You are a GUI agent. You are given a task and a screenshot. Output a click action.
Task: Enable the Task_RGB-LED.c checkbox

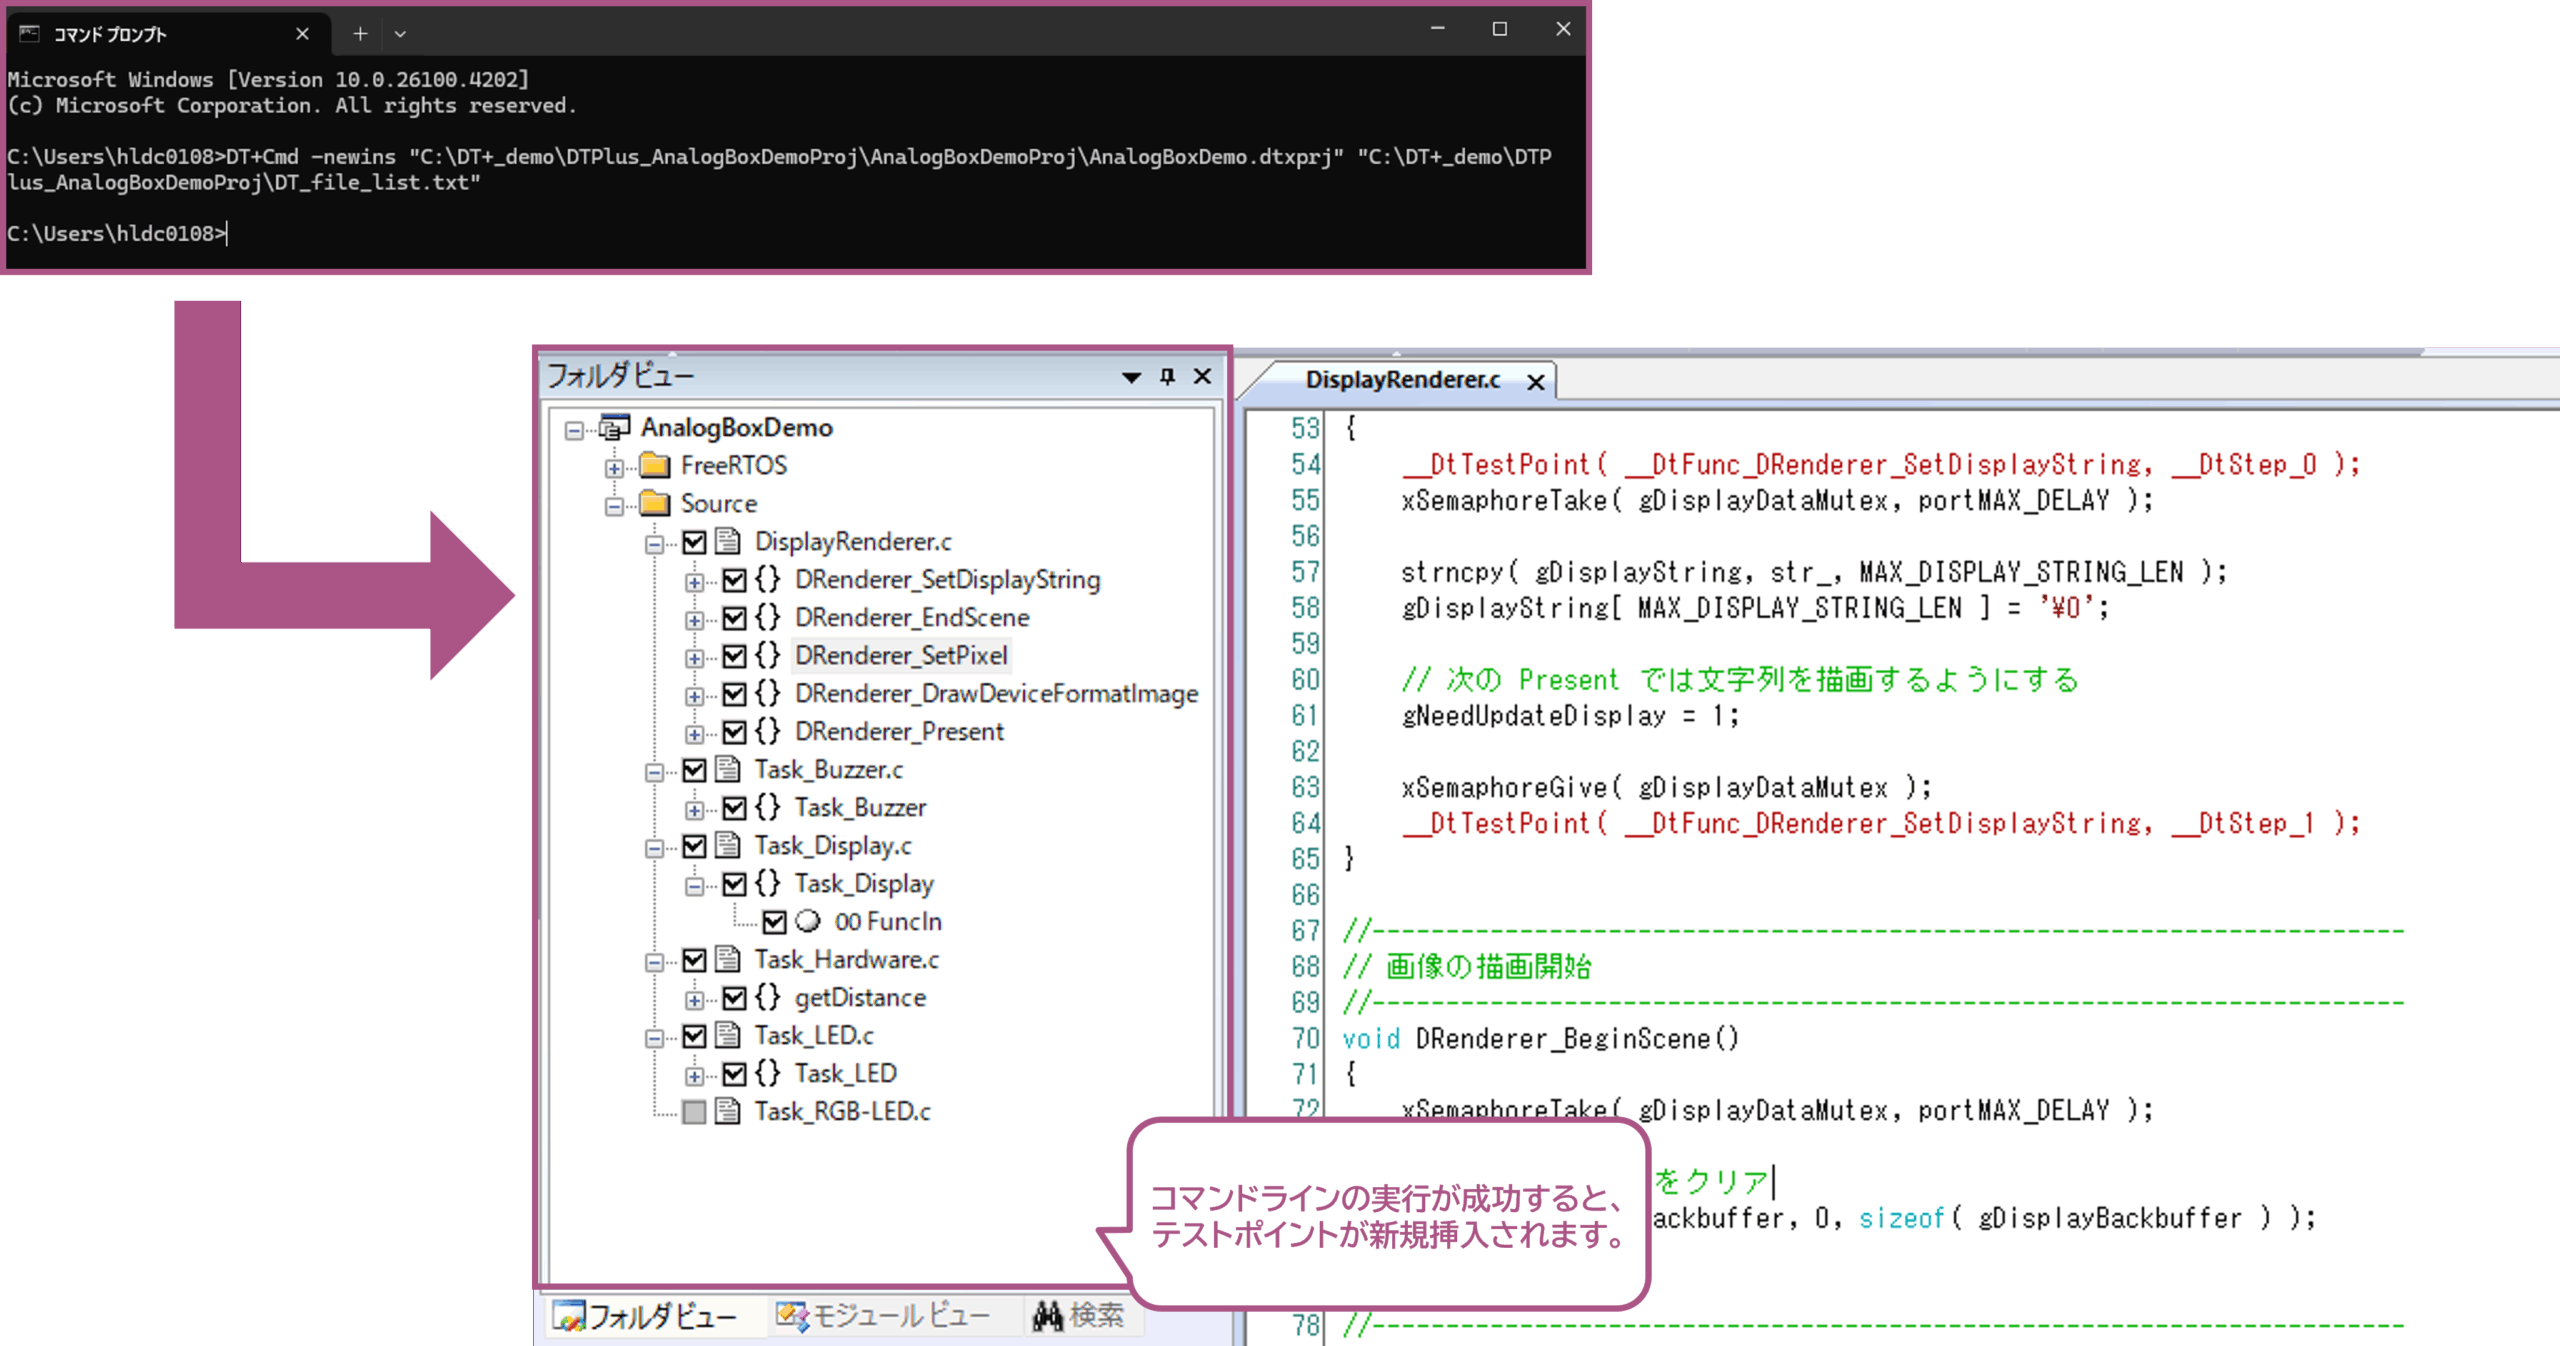(x=694, y=1112)
